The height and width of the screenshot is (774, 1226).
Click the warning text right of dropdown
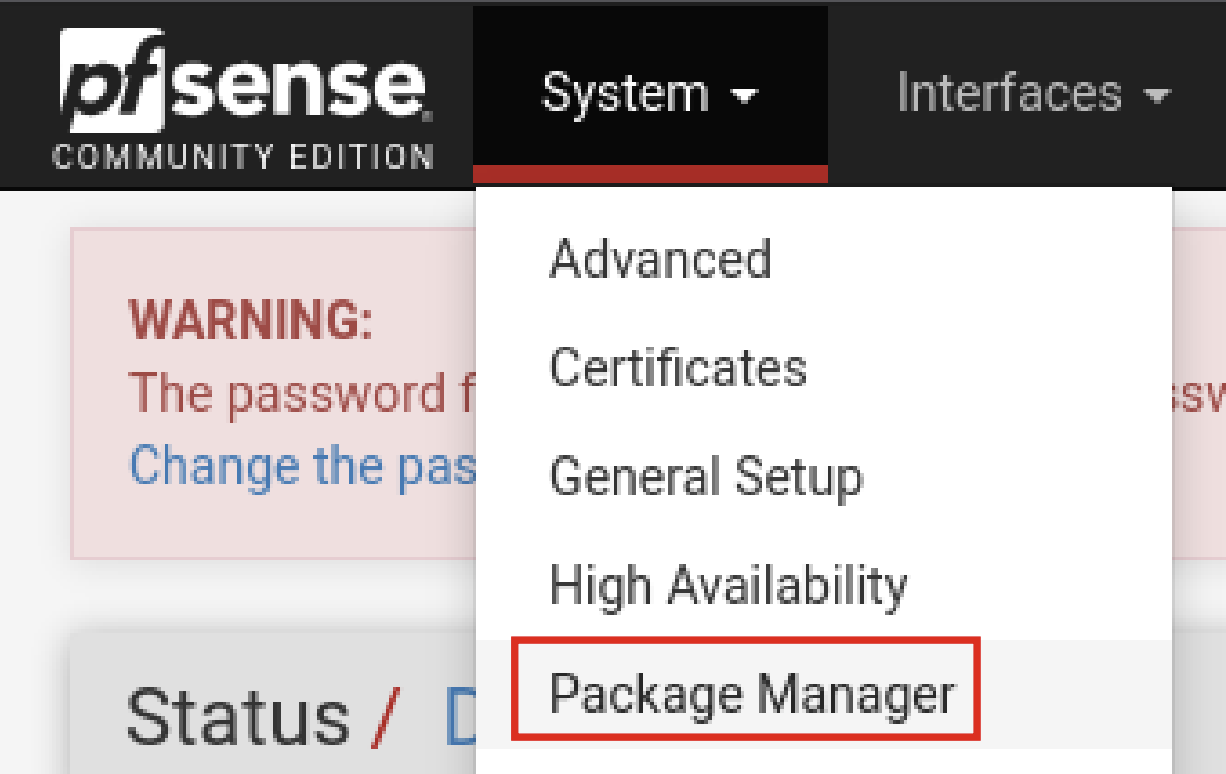click(1203, 394)
